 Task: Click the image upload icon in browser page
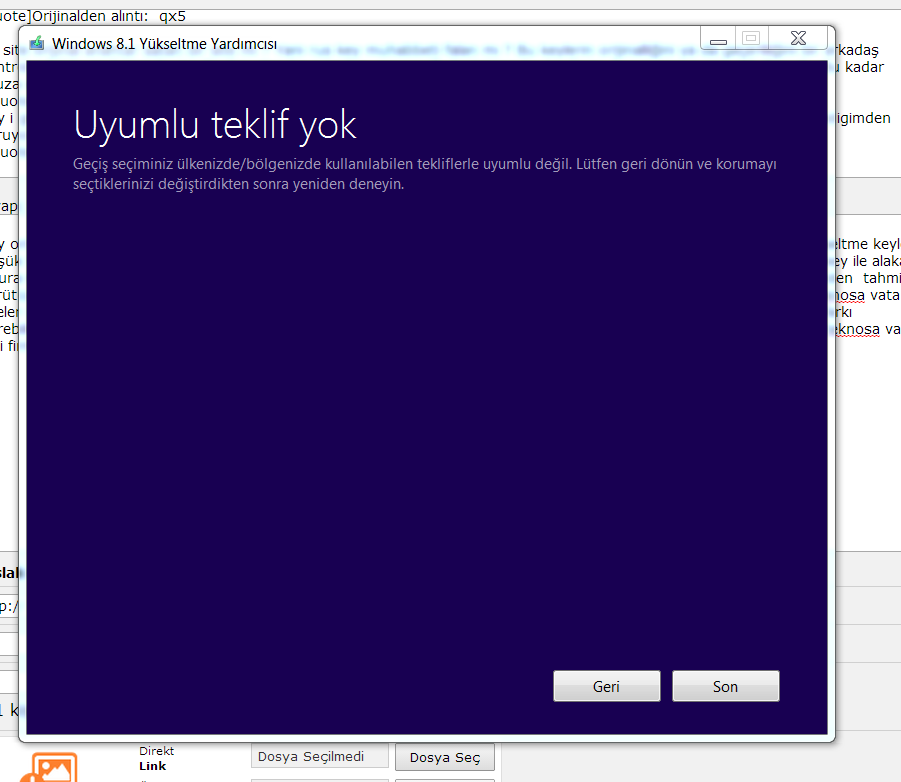(50, 768)
